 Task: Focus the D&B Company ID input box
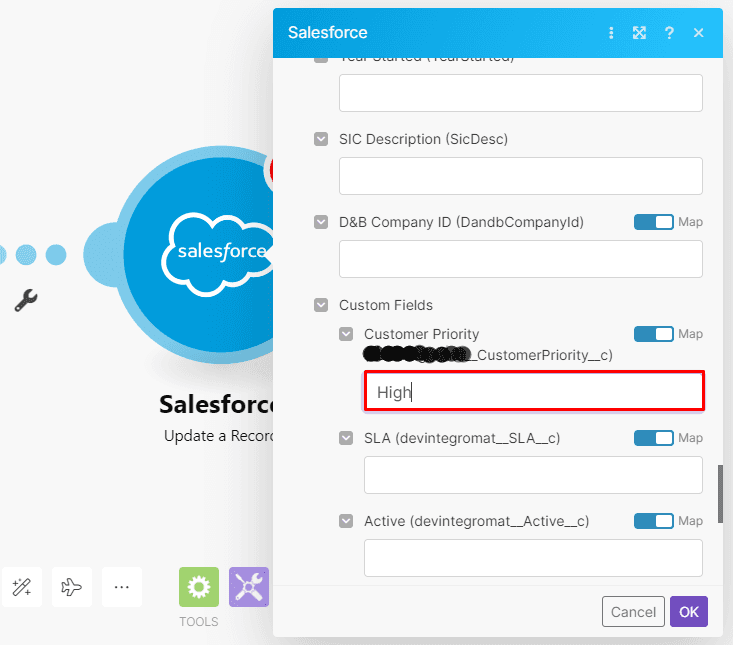(x=521, y=259)
